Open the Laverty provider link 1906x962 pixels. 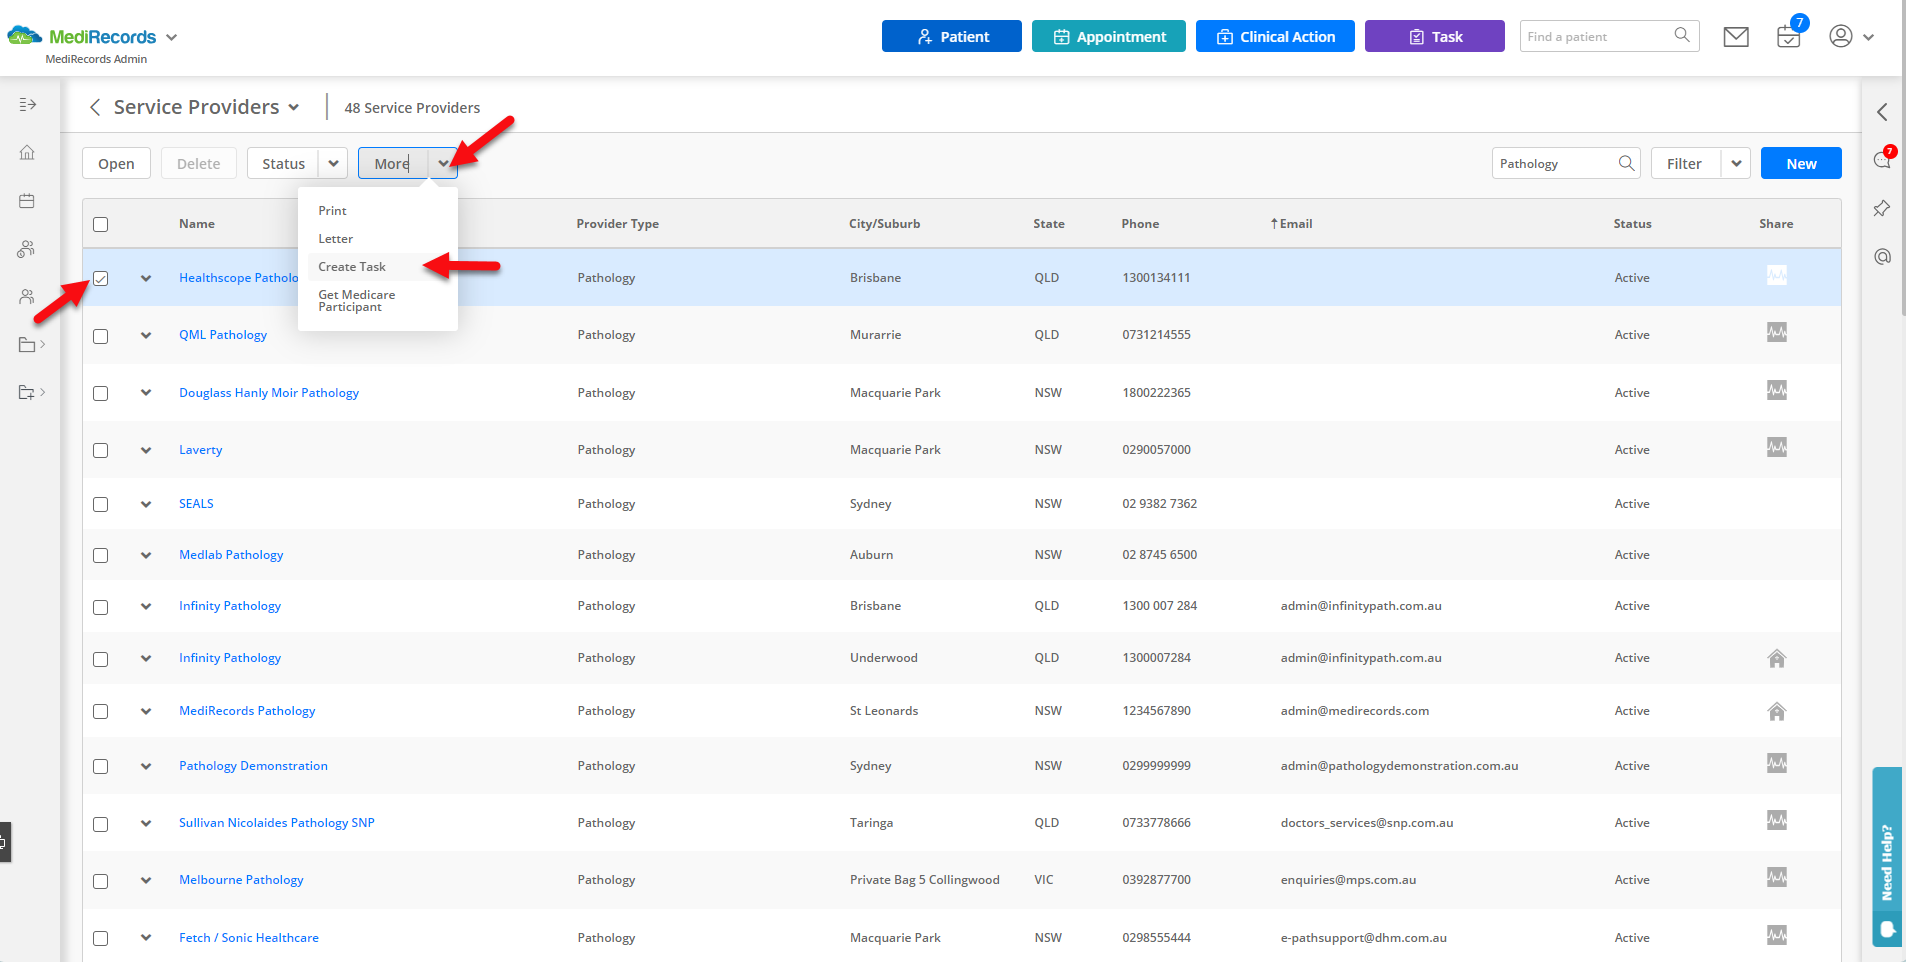tap(200, 450)
